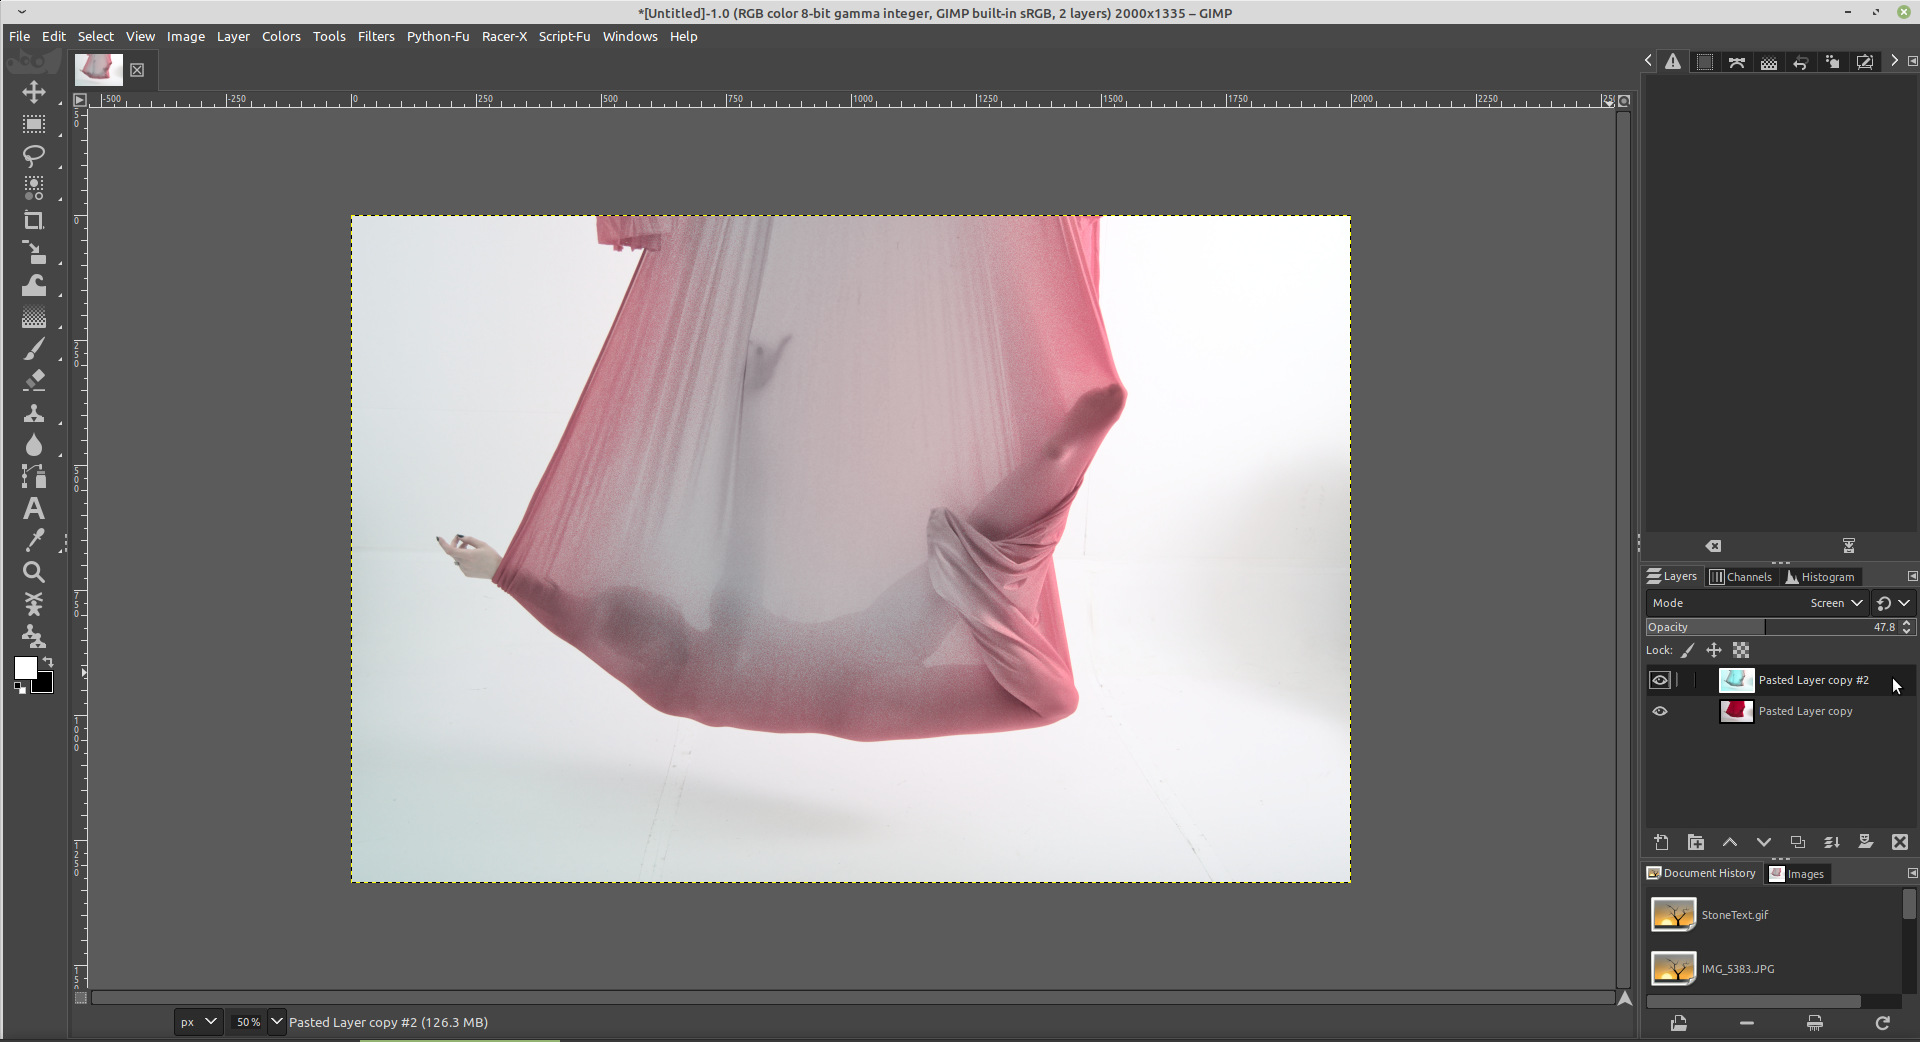Viewport: 1920px width, 1042px height.
Task: Toggle lock position and size
Action: [1714, 650]
